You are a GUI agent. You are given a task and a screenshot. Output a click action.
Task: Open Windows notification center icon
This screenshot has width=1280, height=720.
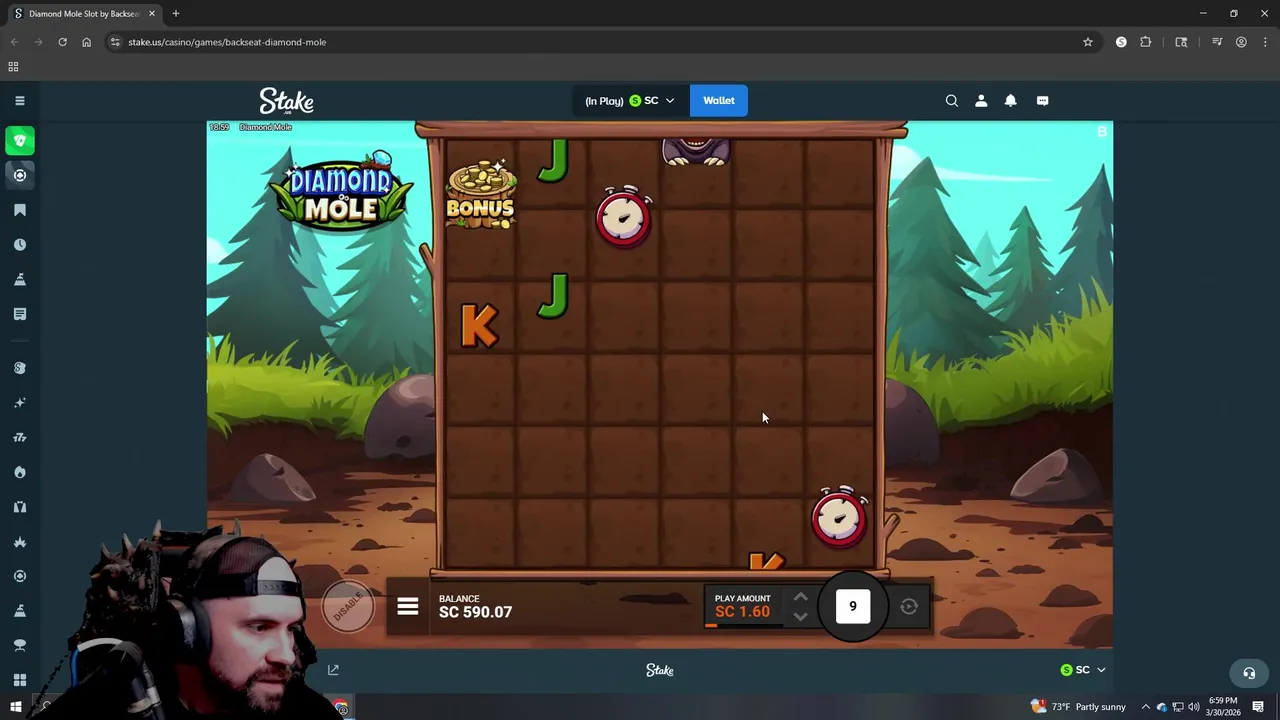tap(1258, 707)
